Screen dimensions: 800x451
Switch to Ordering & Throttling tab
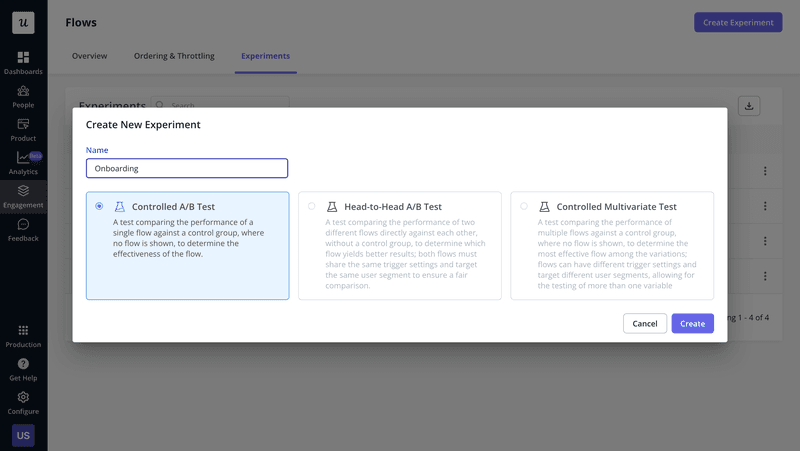[x=174, y=56]
